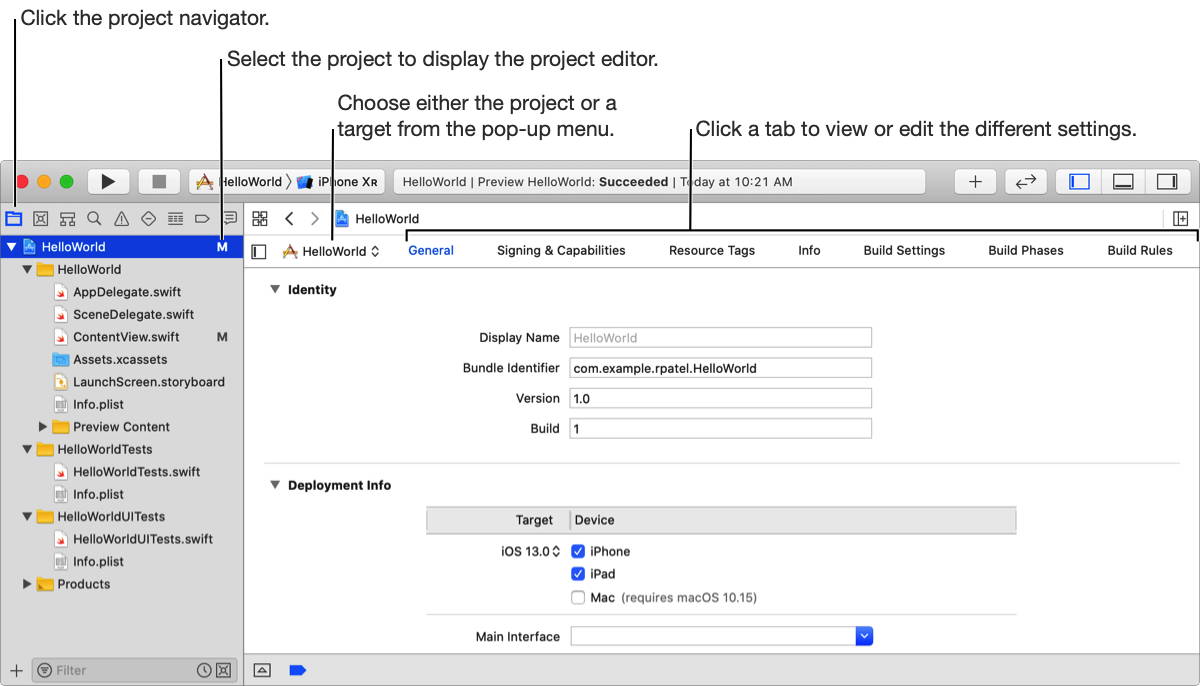Open the report navigator
Viewport: 1202px width, 686px height.
tap(229, 218)
